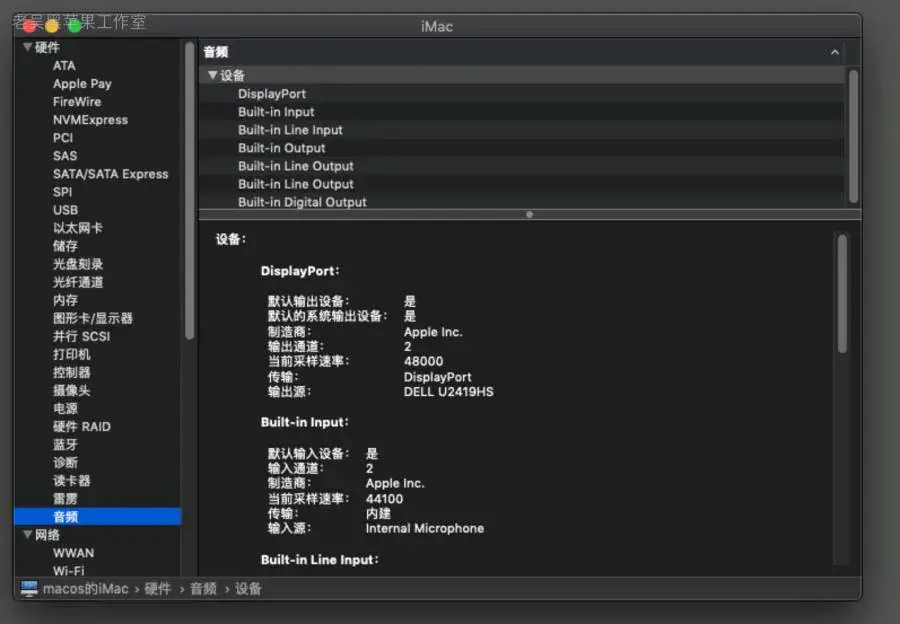Open the 雷雳 Thunderbolt entry
Viewport: 900px width, 624px height.
click(x=65, y=499)
